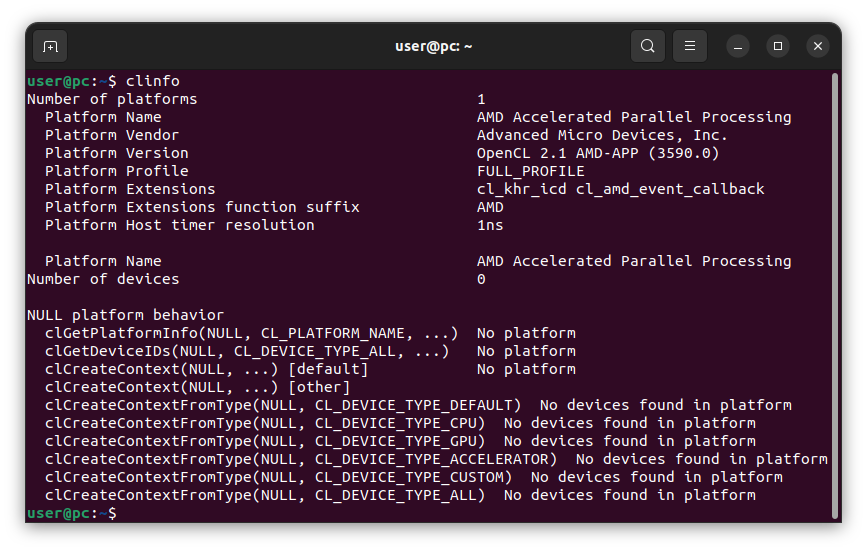Minimize the terminal window
867x551 pixels.
pos(738,46)
